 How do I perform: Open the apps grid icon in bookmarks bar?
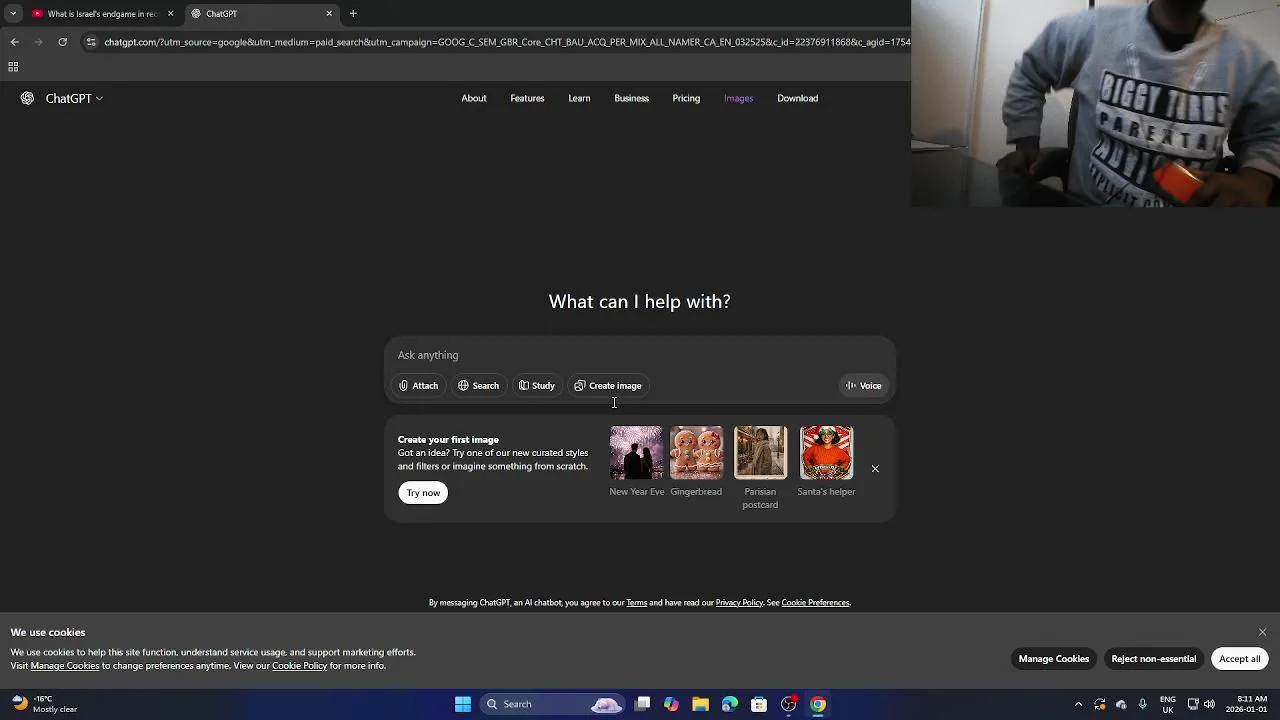13,67
